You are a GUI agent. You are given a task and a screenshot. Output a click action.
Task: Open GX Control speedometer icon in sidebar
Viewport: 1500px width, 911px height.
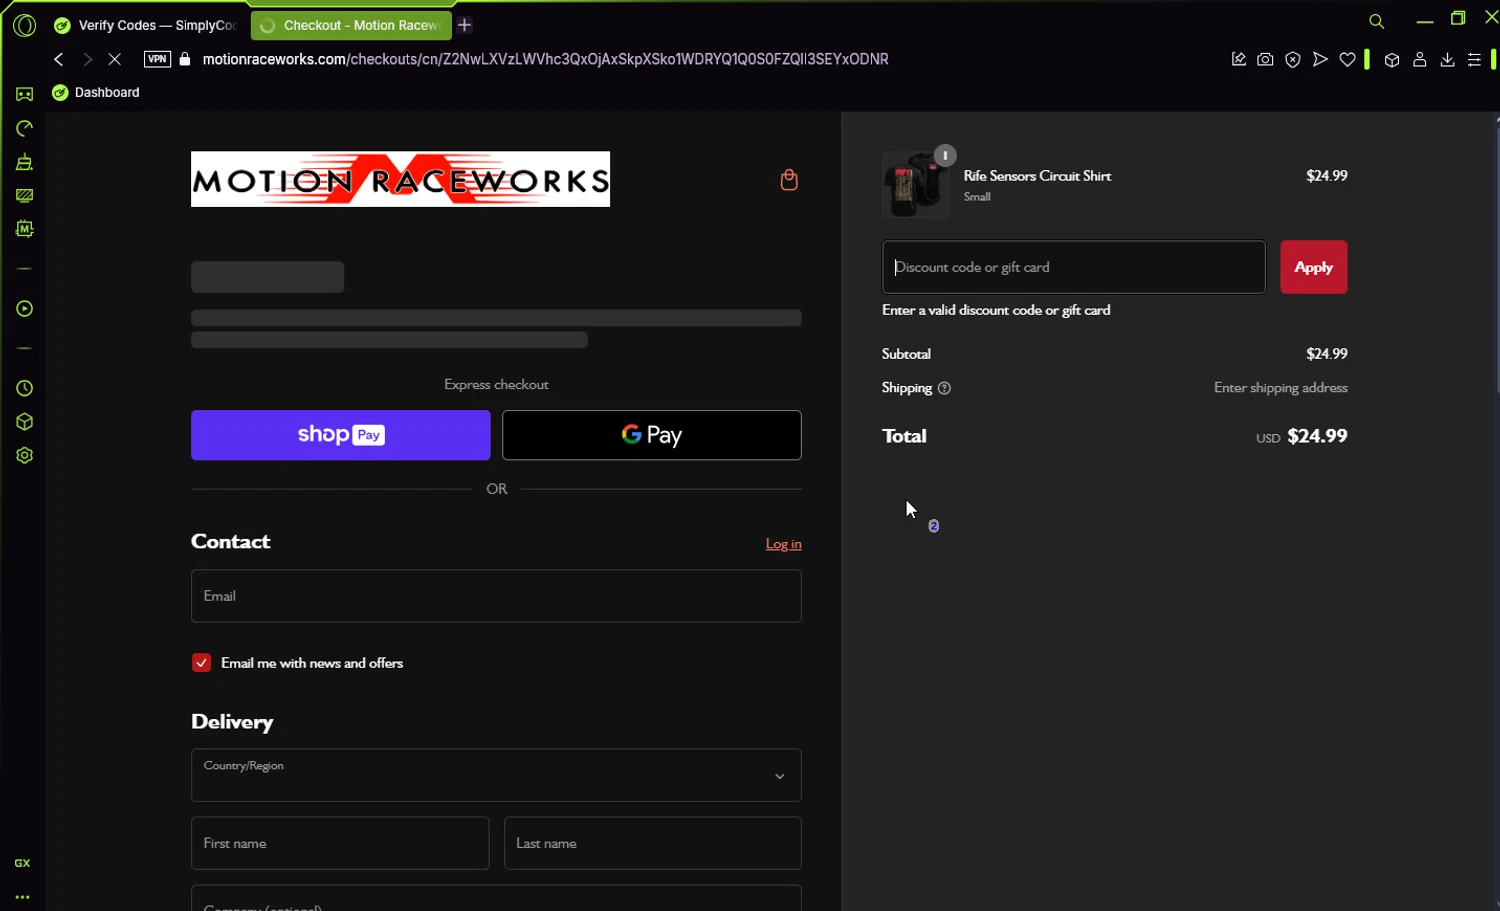click(x=25, y=128)
